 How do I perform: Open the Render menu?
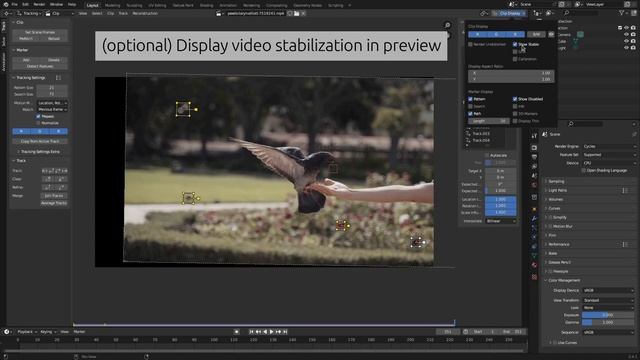coord(39,4)
